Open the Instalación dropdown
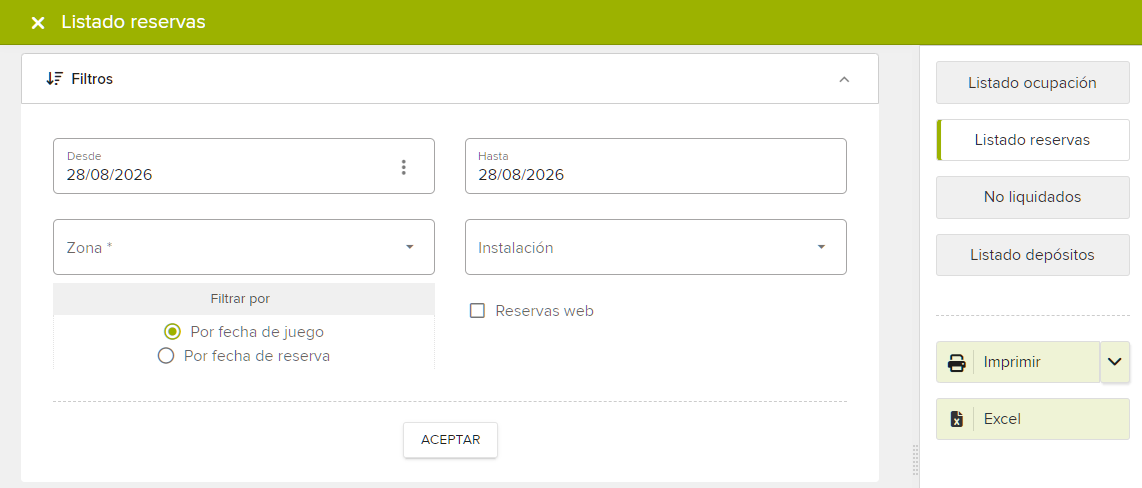The height and width of the screenshot is (488, 1142). coord(655,247)
